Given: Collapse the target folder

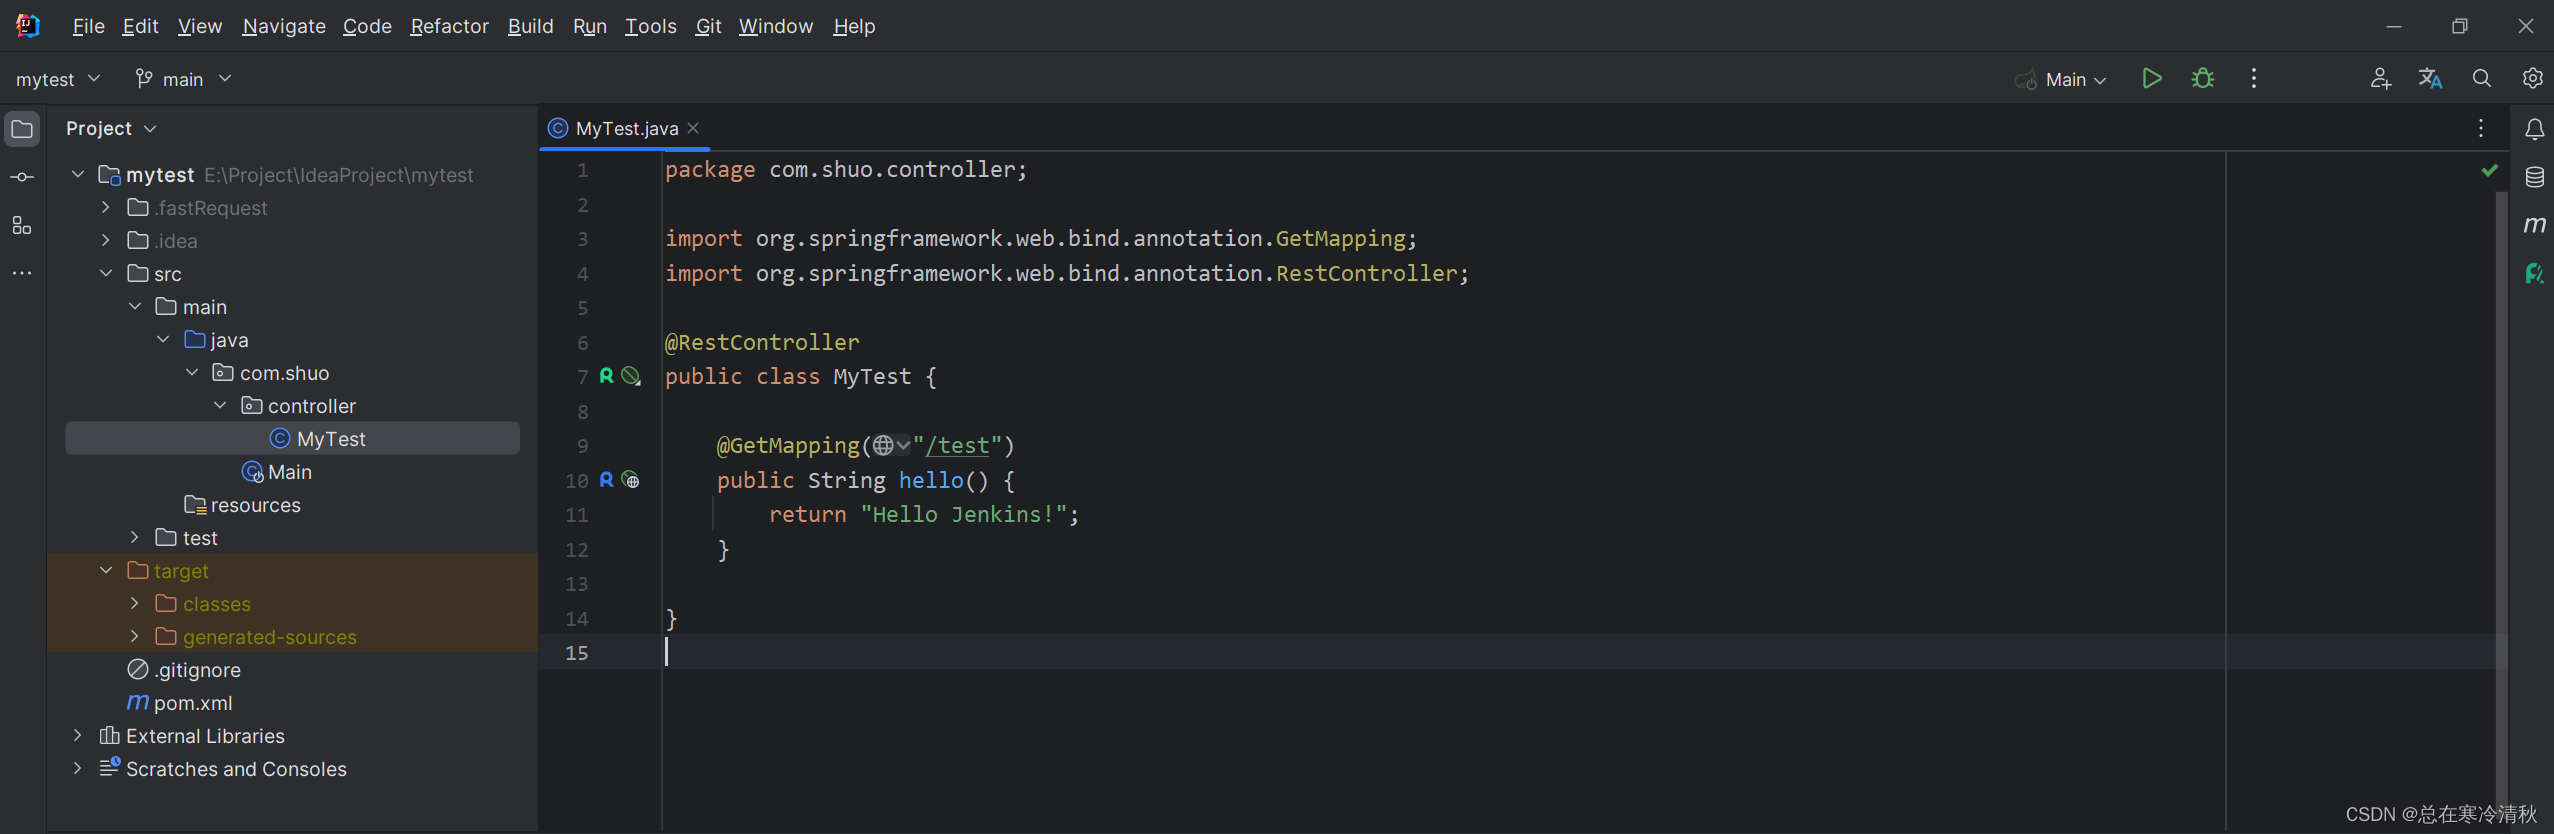Looking at the screenshot, I should [x=106, y=570].
